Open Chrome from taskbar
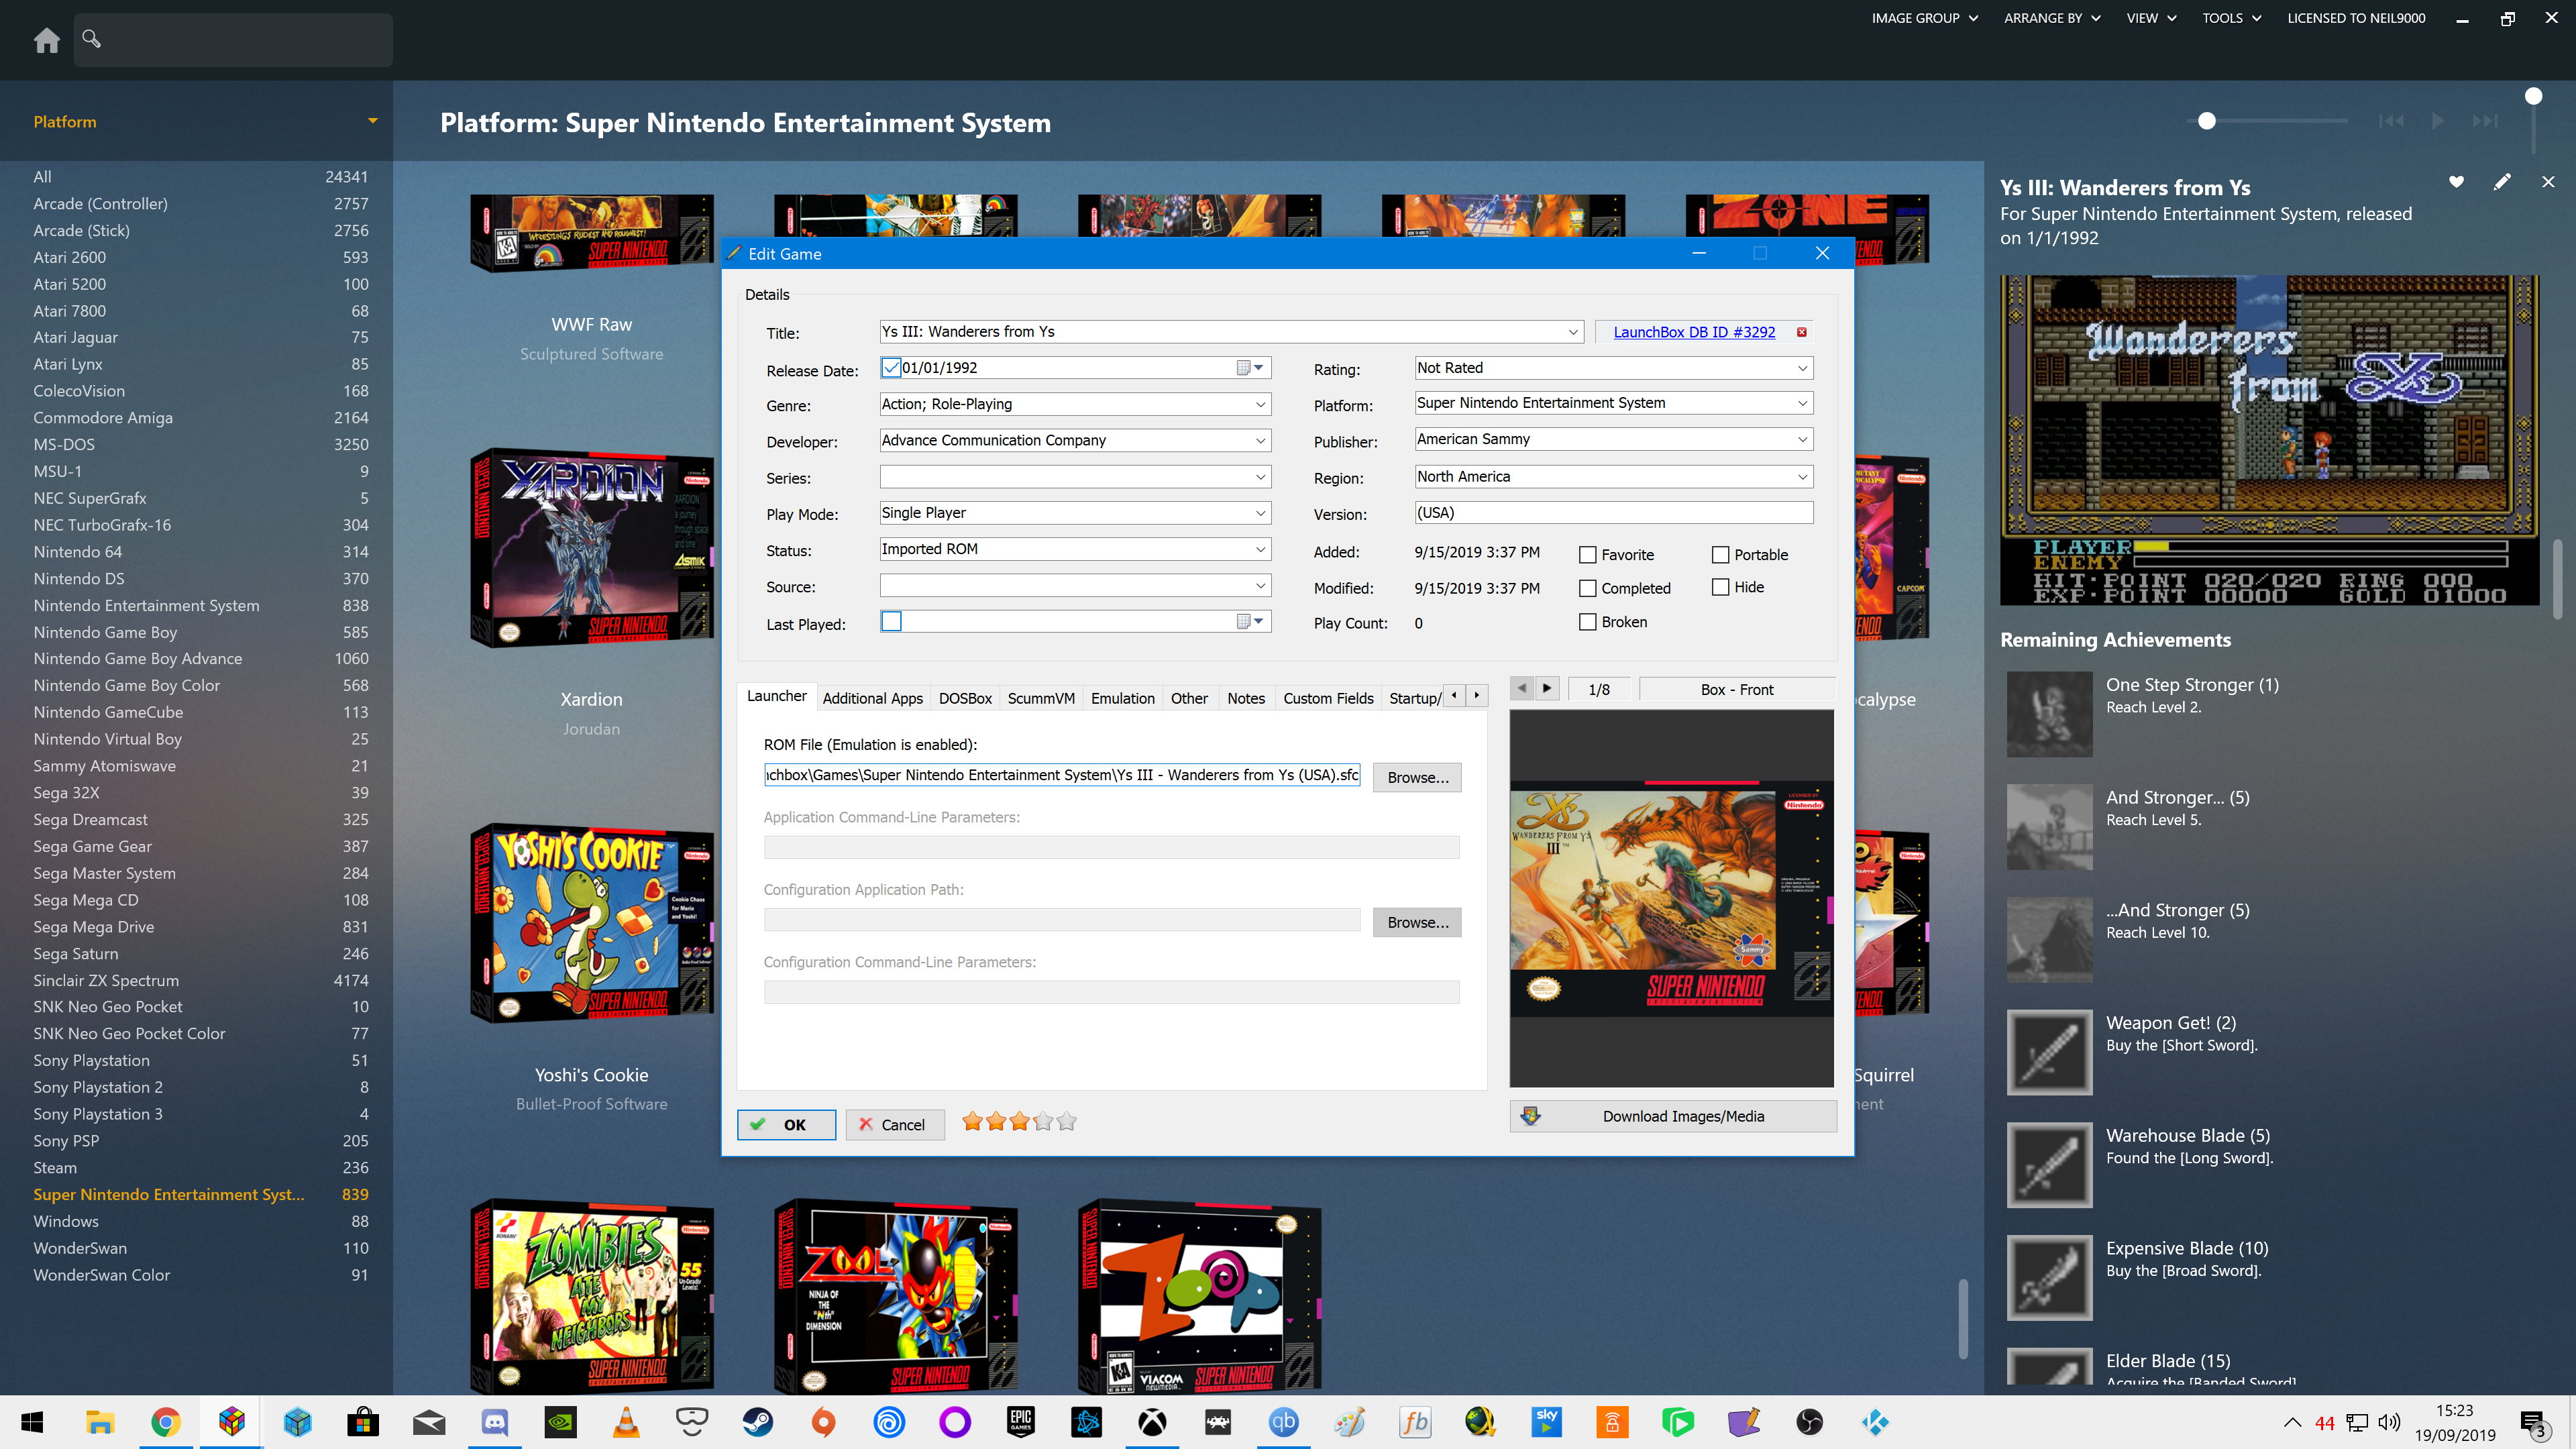Image resolution: width=2576 pixels, height=1449 pixels. [166, 1422]
